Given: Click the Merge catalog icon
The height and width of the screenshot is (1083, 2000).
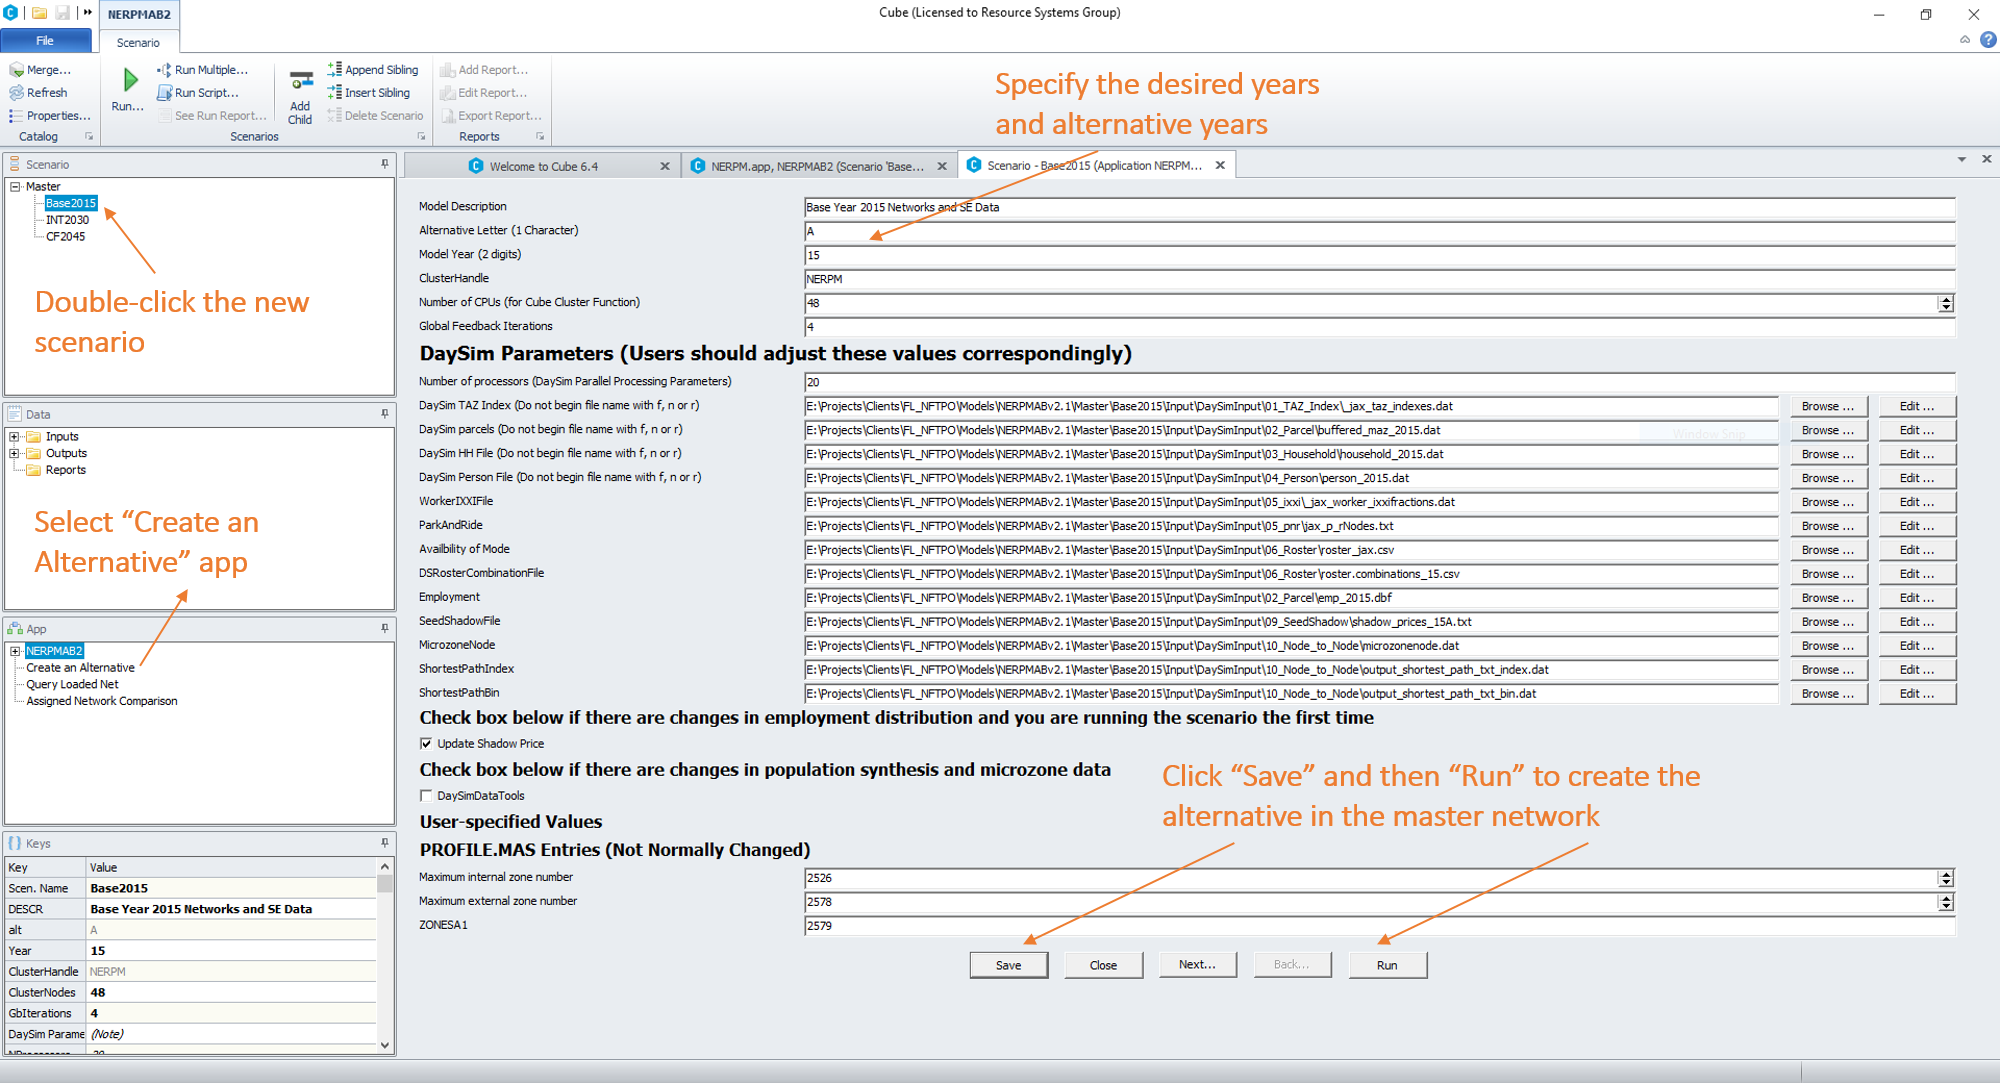Looking at the screenshot, I should click(x=16, y=69).
